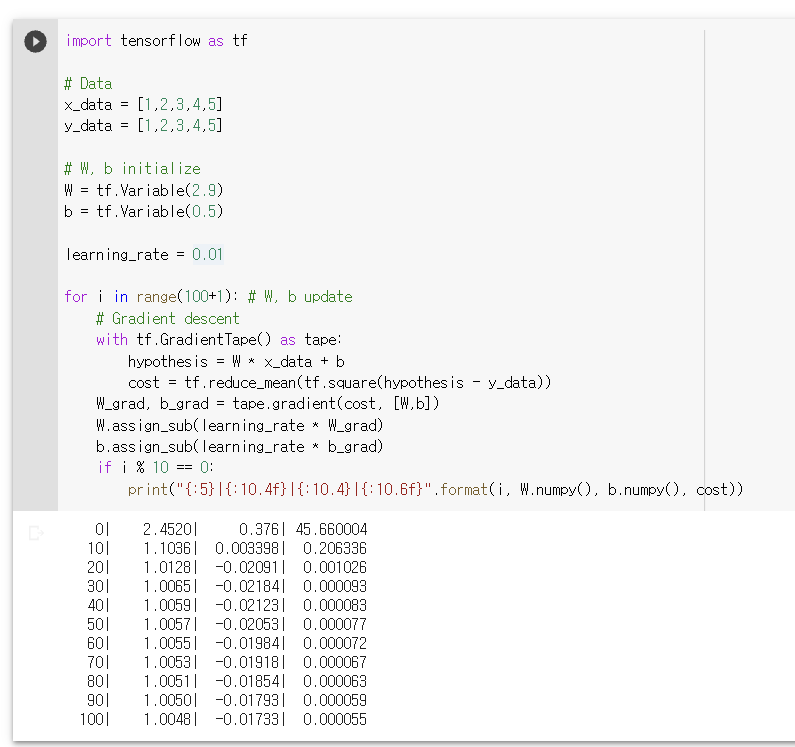Click the 'W_grad, b_grad = tape.gradient' line
The image size is (795, 747).
click(268, 403)
